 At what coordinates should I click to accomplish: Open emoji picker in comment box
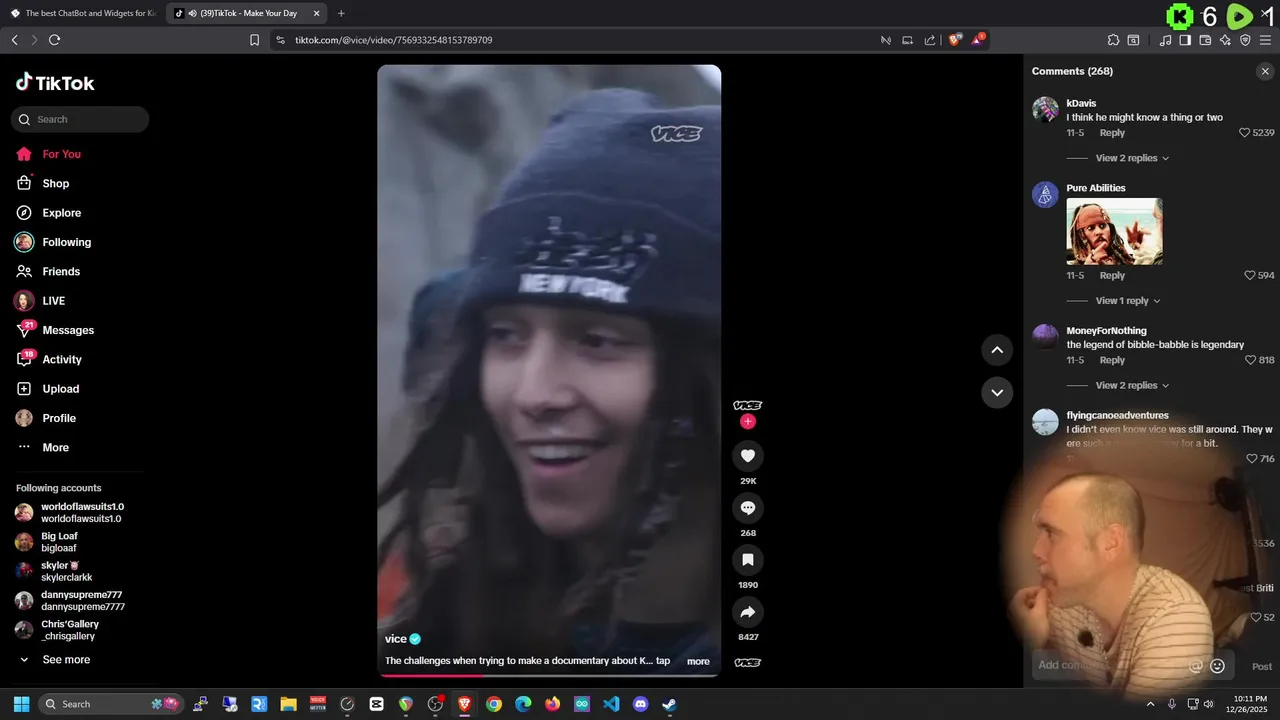click(x=1217, y=666)
